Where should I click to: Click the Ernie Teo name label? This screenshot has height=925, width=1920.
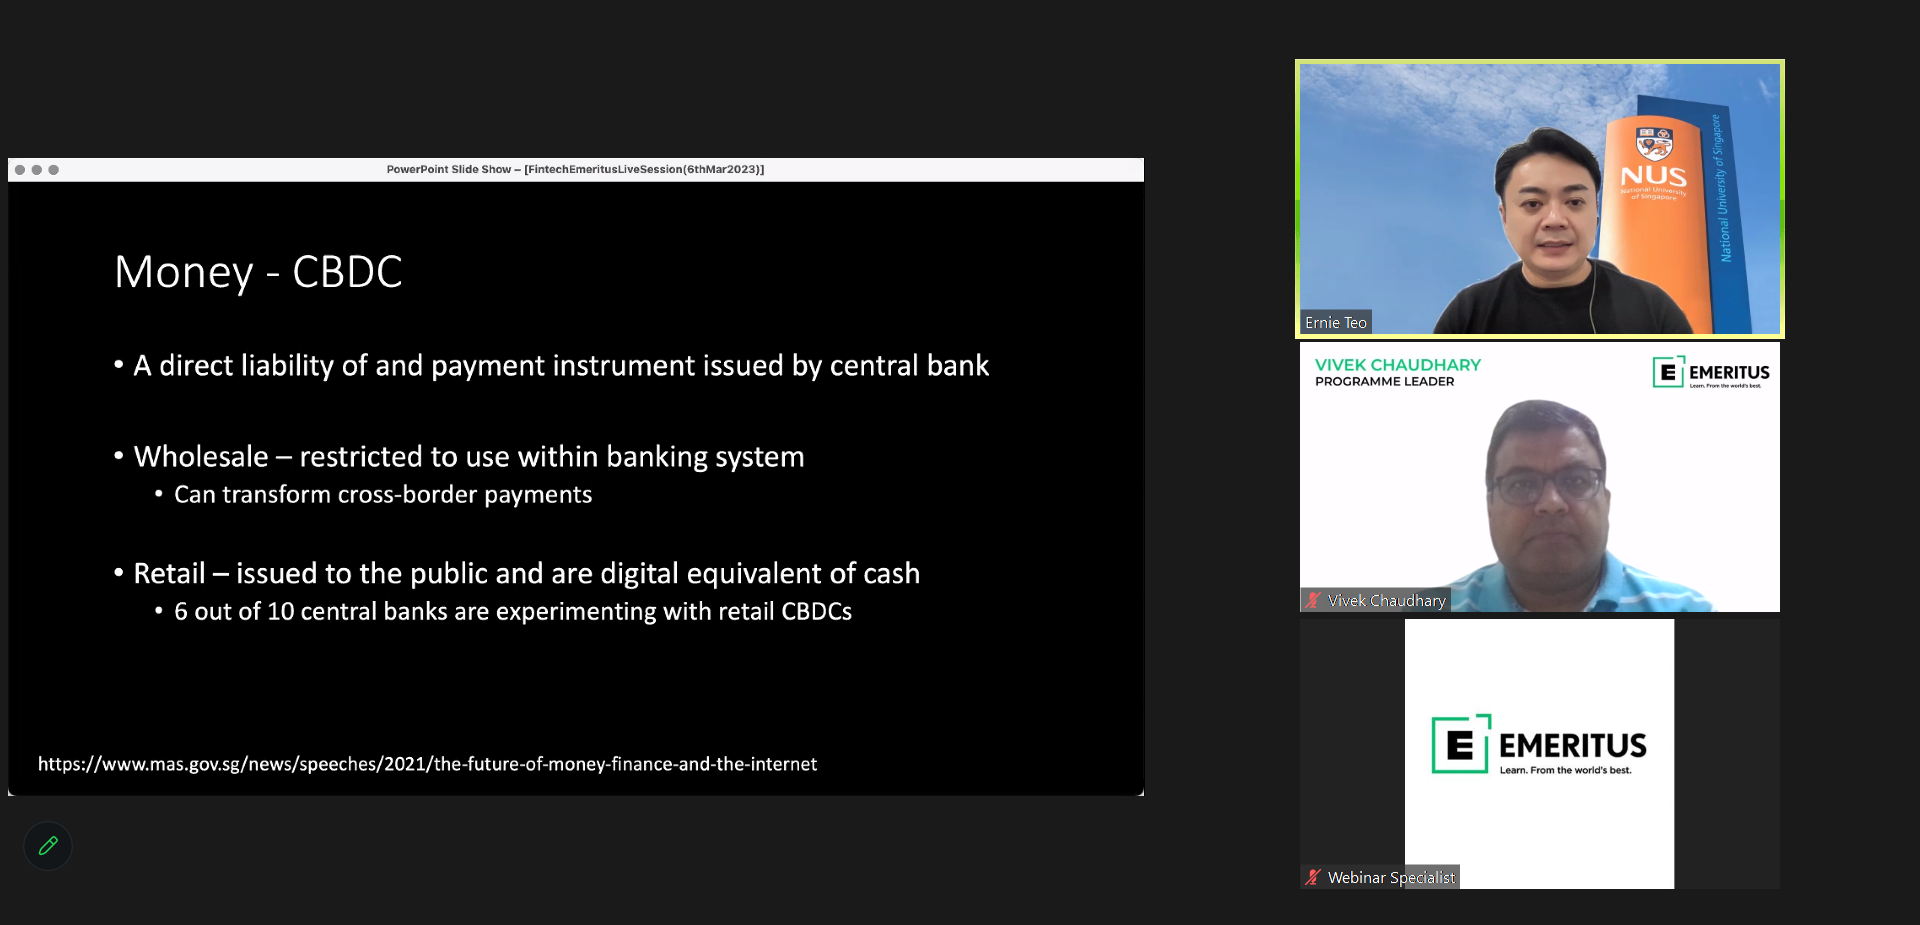point(1335,322)
